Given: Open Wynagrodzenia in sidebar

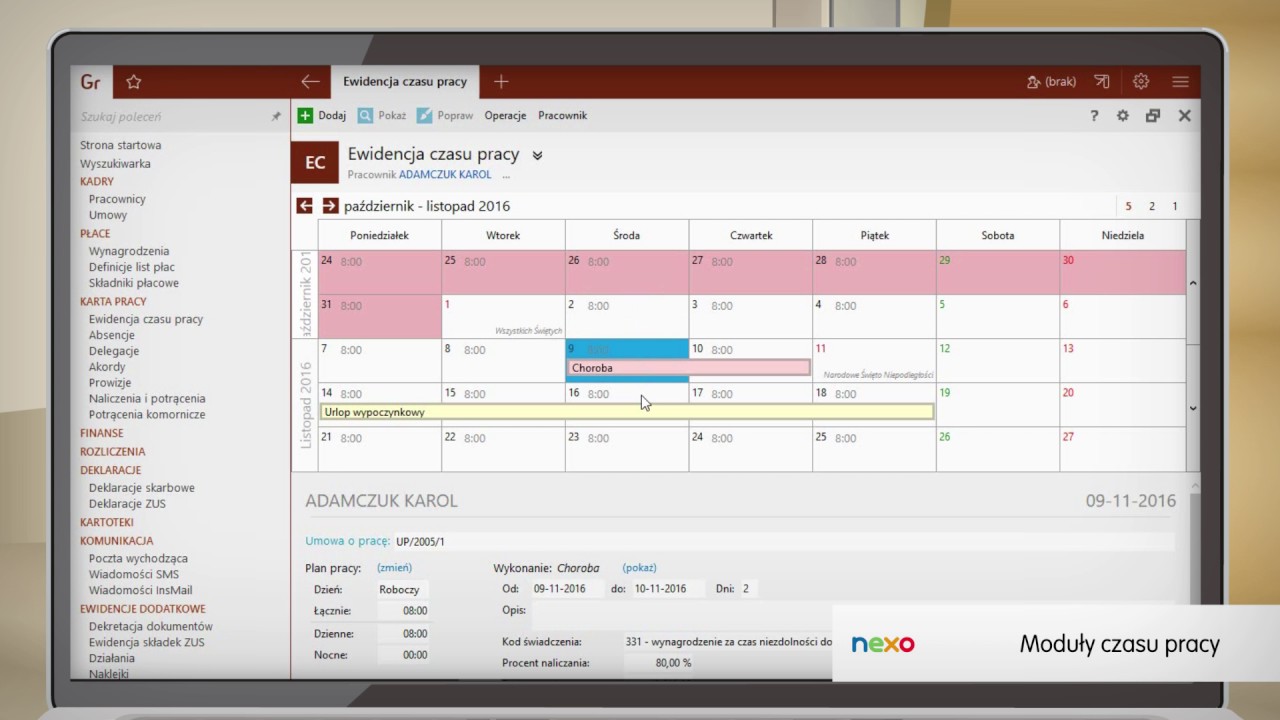Looking at the screenshot, I should click(129, 251).
